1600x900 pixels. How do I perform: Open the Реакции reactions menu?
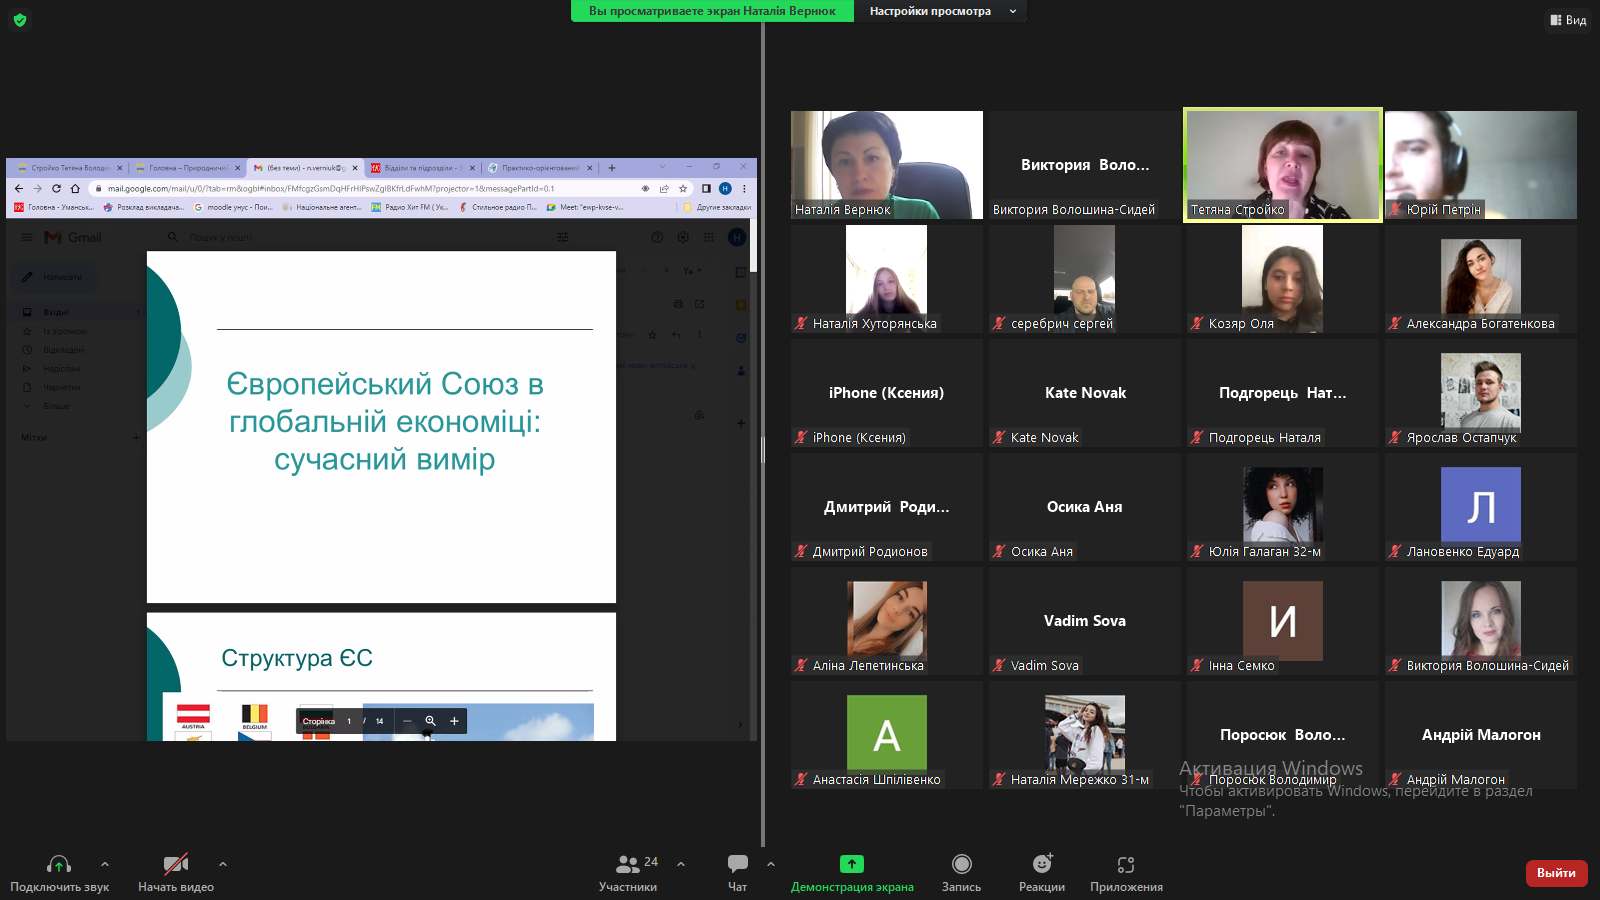(1041, 872)
